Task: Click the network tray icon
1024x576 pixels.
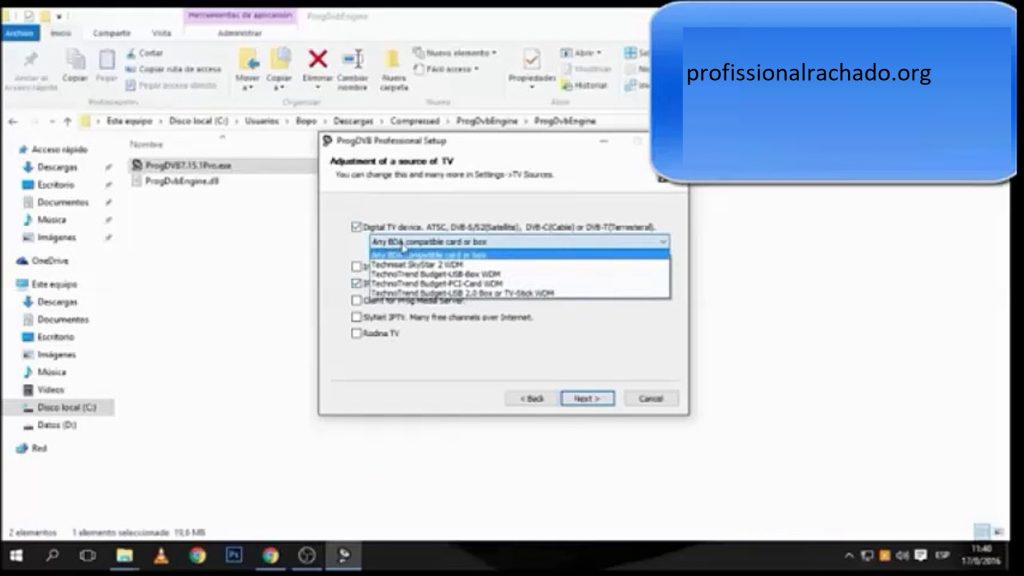Action: click(867, 556)
